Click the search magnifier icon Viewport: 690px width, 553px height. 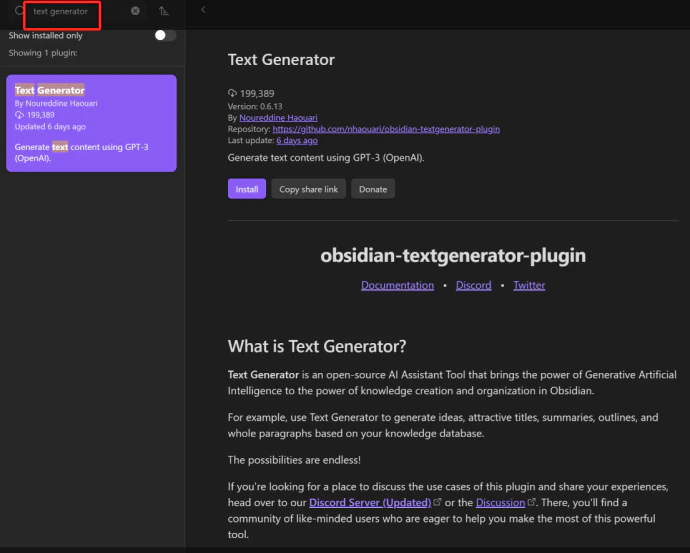coord(19,11)
